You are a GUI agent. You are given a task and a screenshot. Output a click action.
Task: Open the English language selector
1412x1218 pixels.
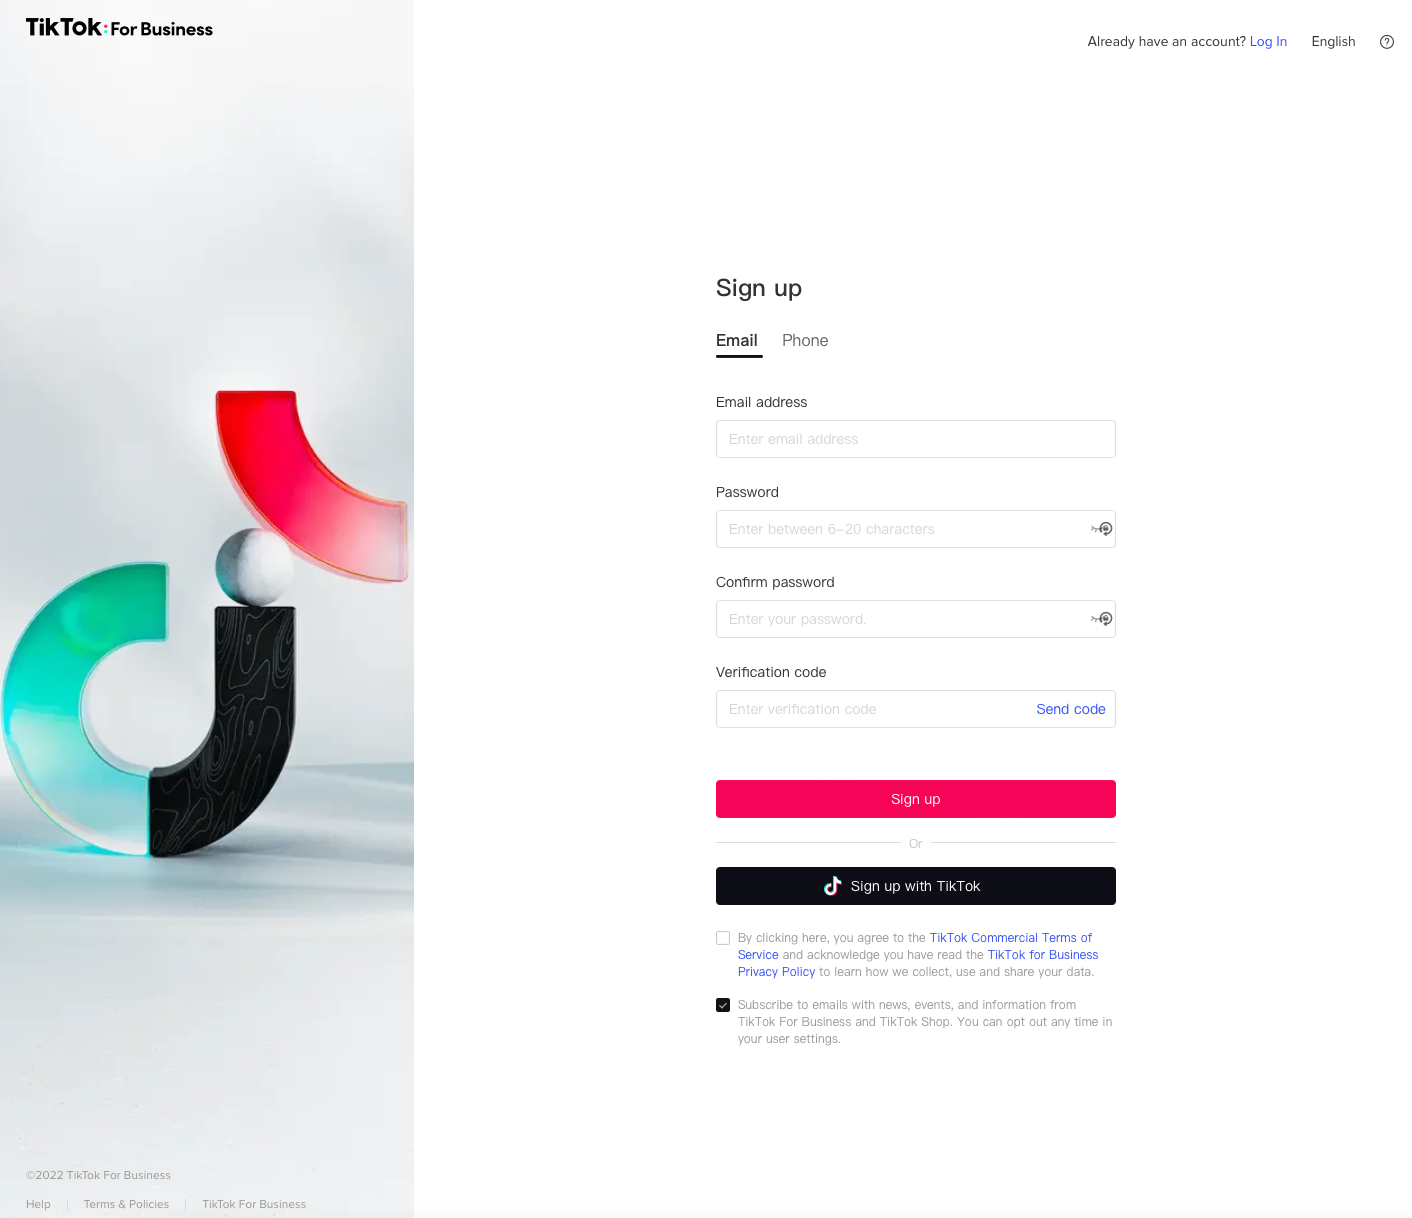pyautogui.click(x=1333, y=41)
